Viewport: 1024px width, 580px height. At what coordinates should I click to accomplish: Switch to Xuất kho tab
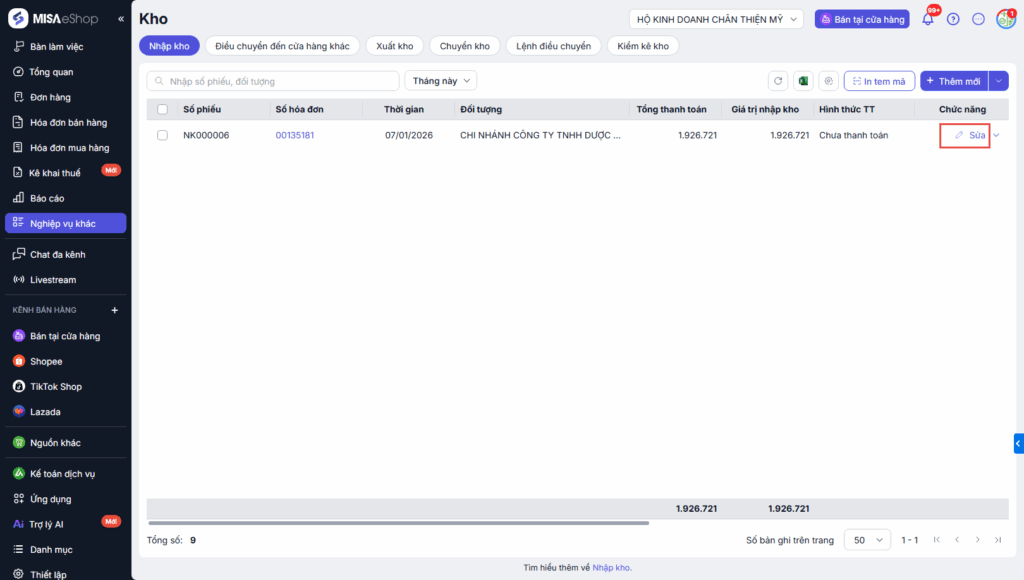click(x=394, y=46)
